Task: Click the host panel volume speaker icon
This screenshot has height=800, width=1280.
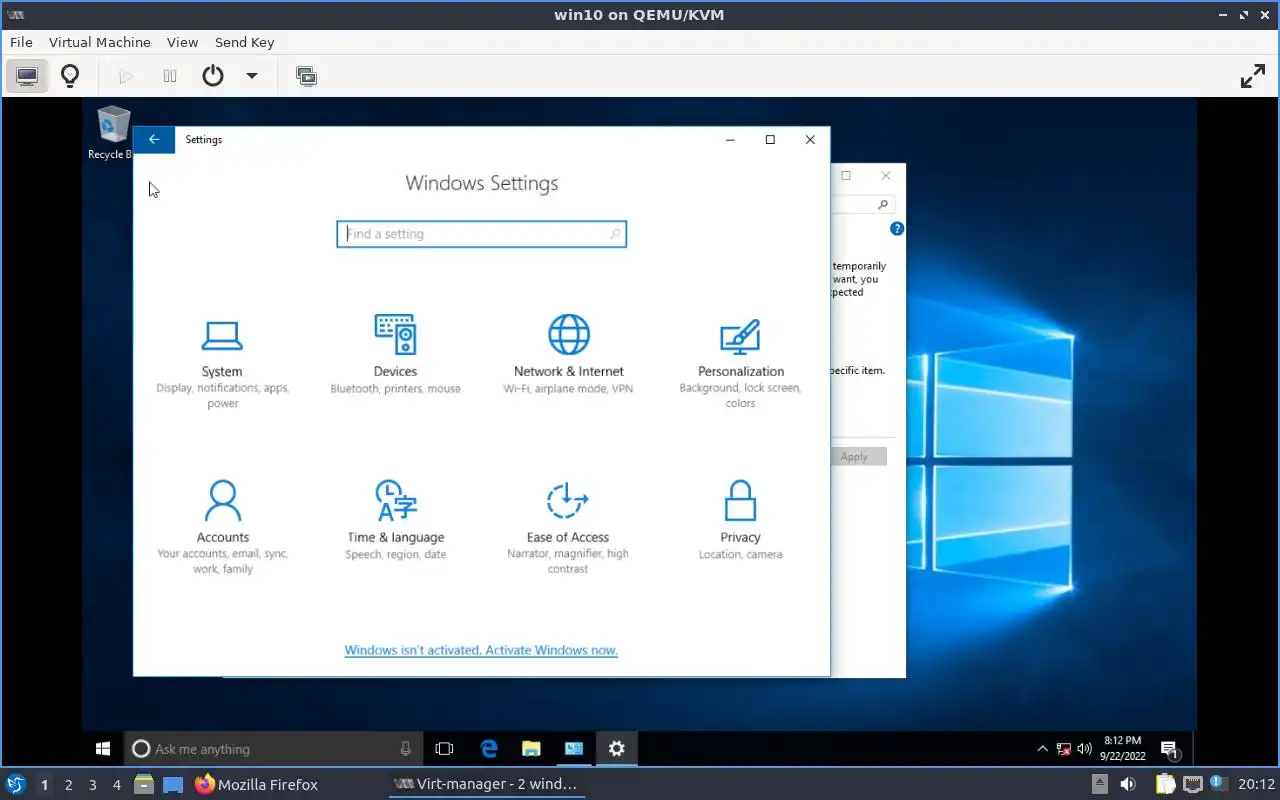Action: click(x=1127, y=784)
